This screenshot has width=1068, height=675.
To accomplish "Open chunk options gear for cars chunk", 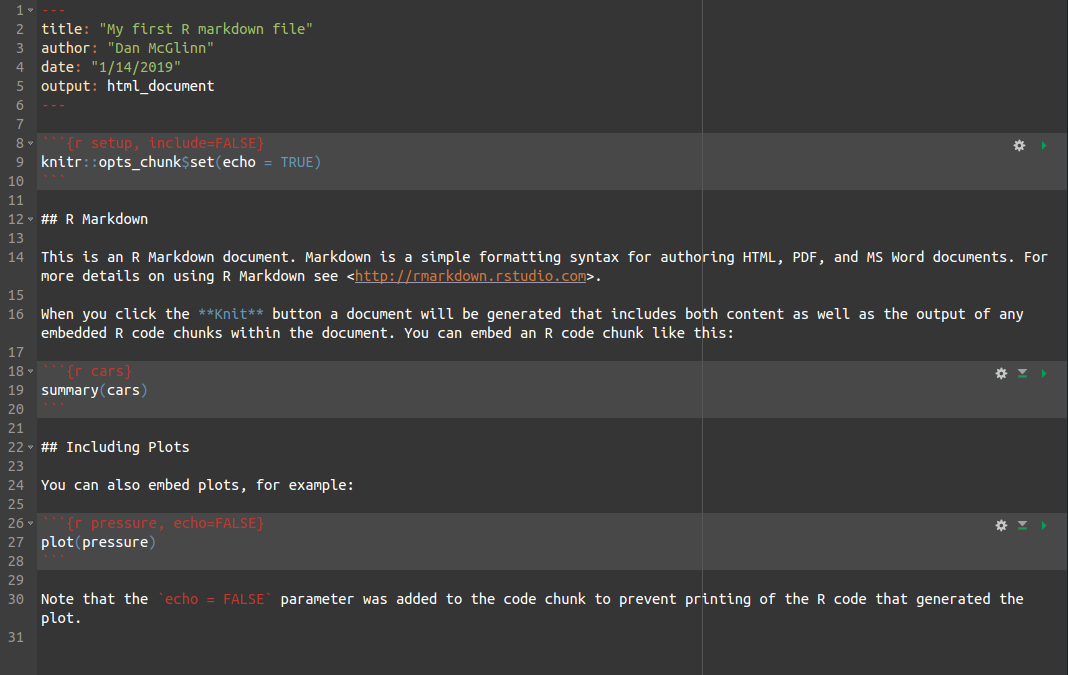I will (1001, 373).
